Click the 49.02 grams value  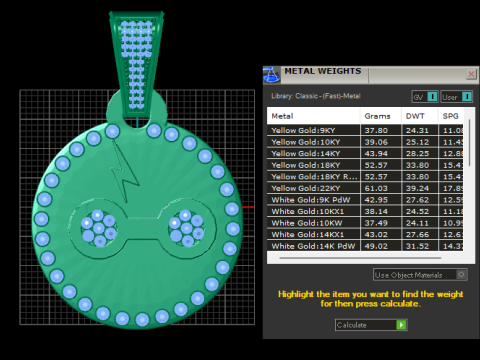point(376,246)
